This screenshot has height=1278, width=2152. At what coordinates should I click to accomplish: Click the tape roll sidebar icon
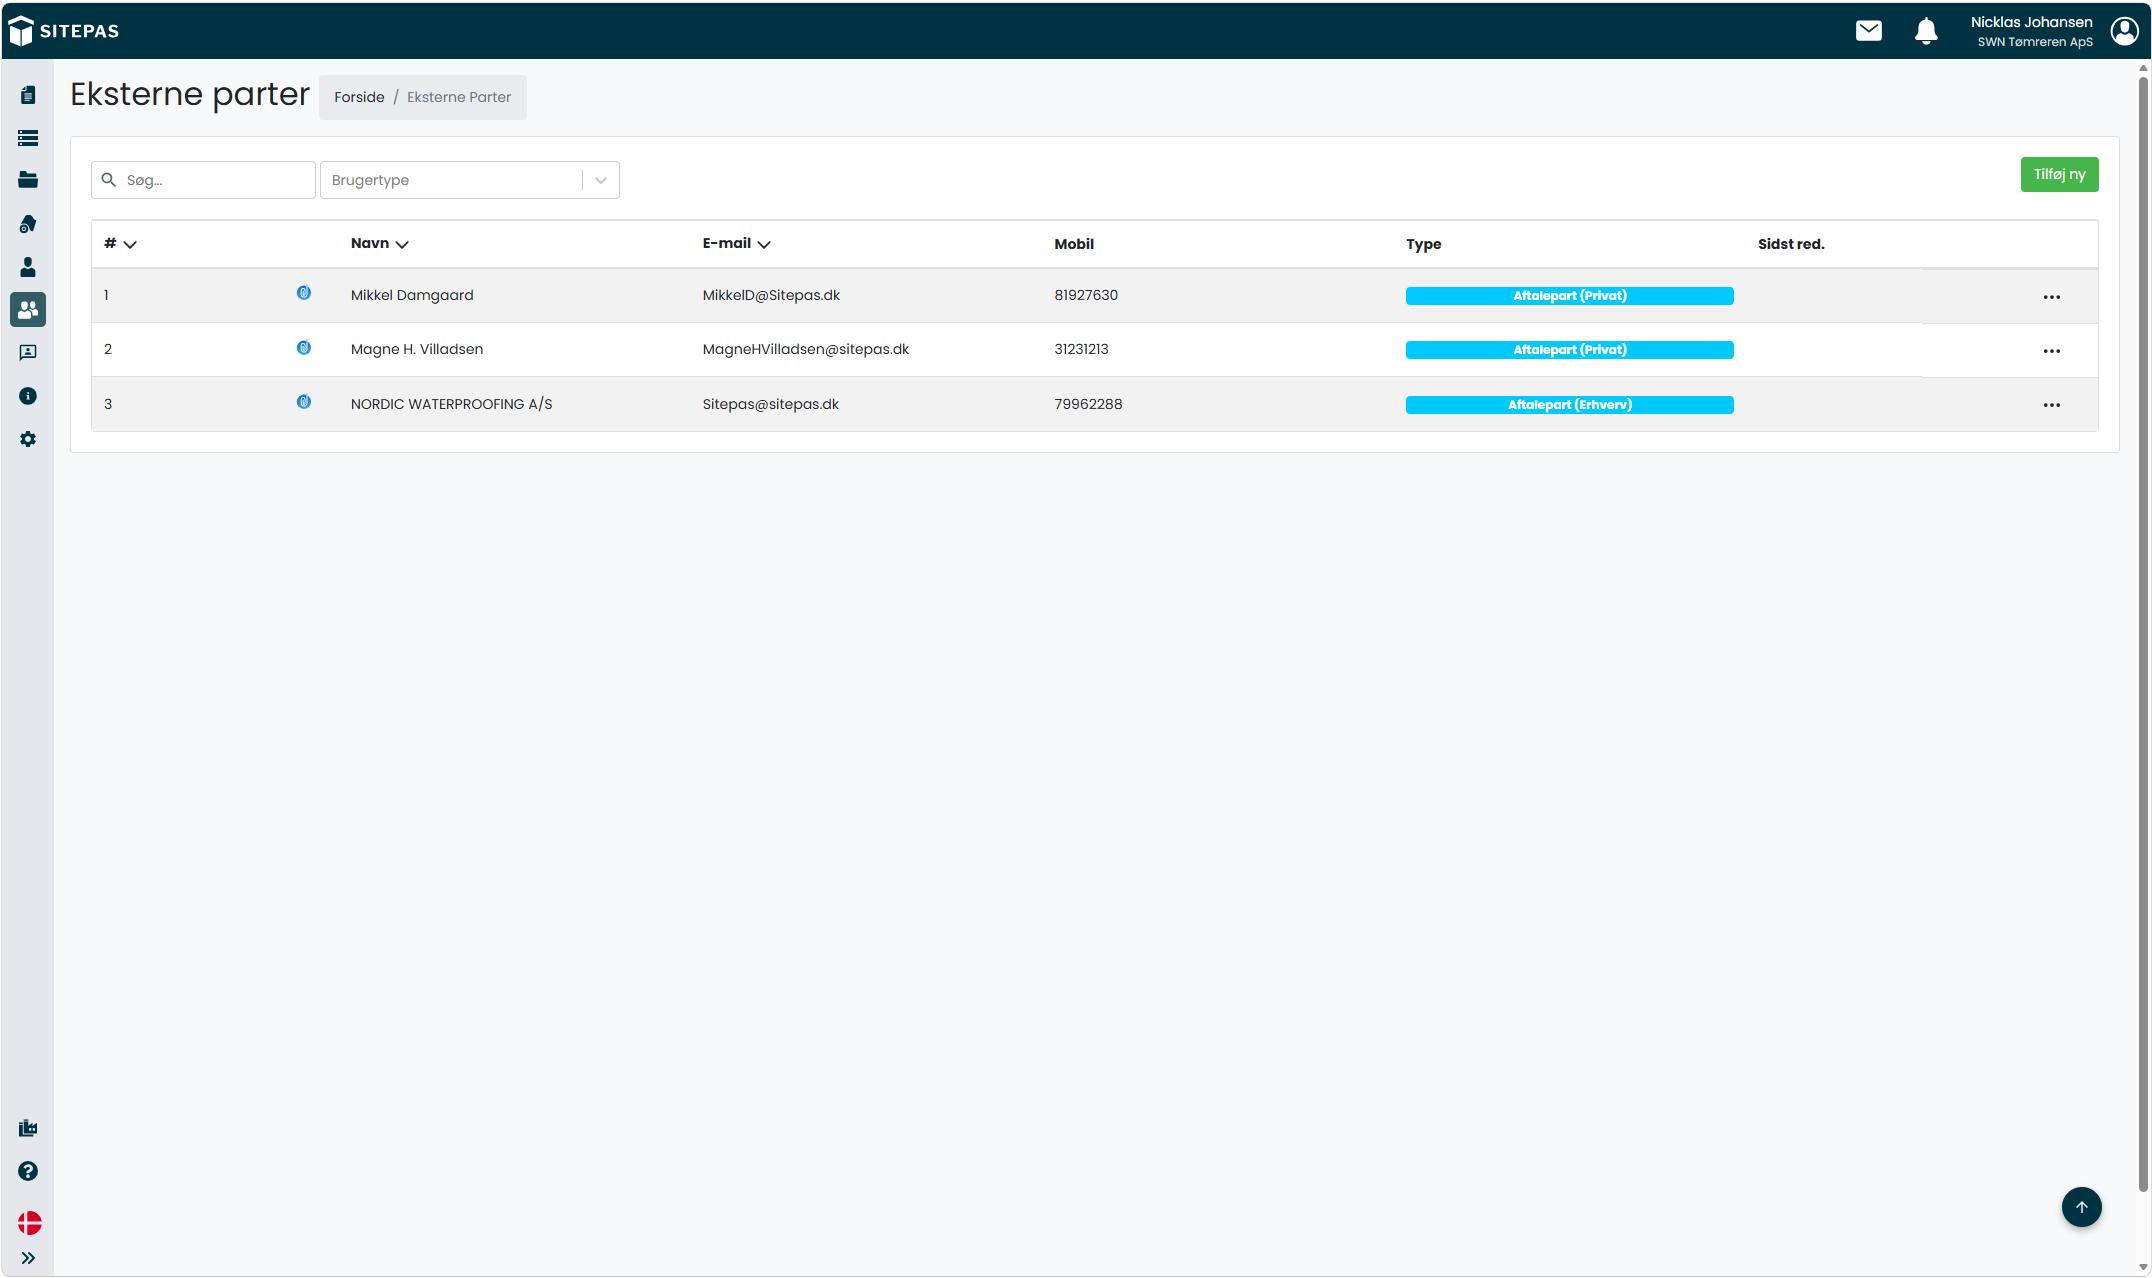click(28, 224)
